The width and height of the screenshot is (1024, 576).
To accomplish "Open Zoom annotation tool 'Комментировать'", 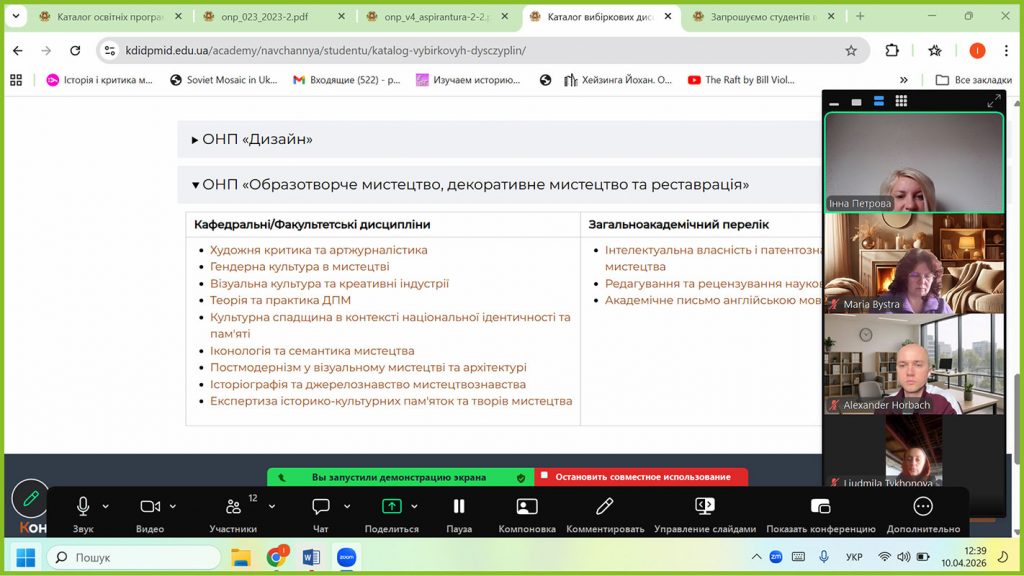I will tap(604, 507).
